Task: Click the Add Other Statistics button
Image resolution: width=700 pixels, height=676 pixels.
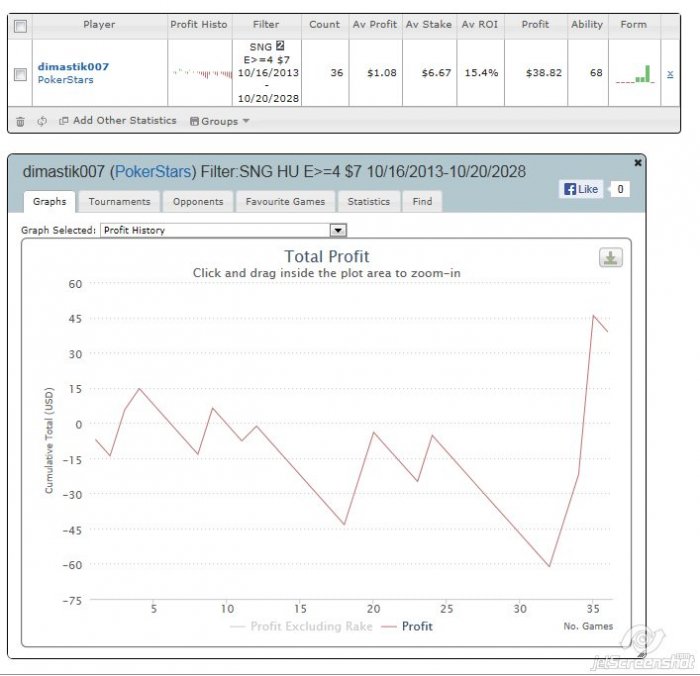Action: (x=118, y=121)
